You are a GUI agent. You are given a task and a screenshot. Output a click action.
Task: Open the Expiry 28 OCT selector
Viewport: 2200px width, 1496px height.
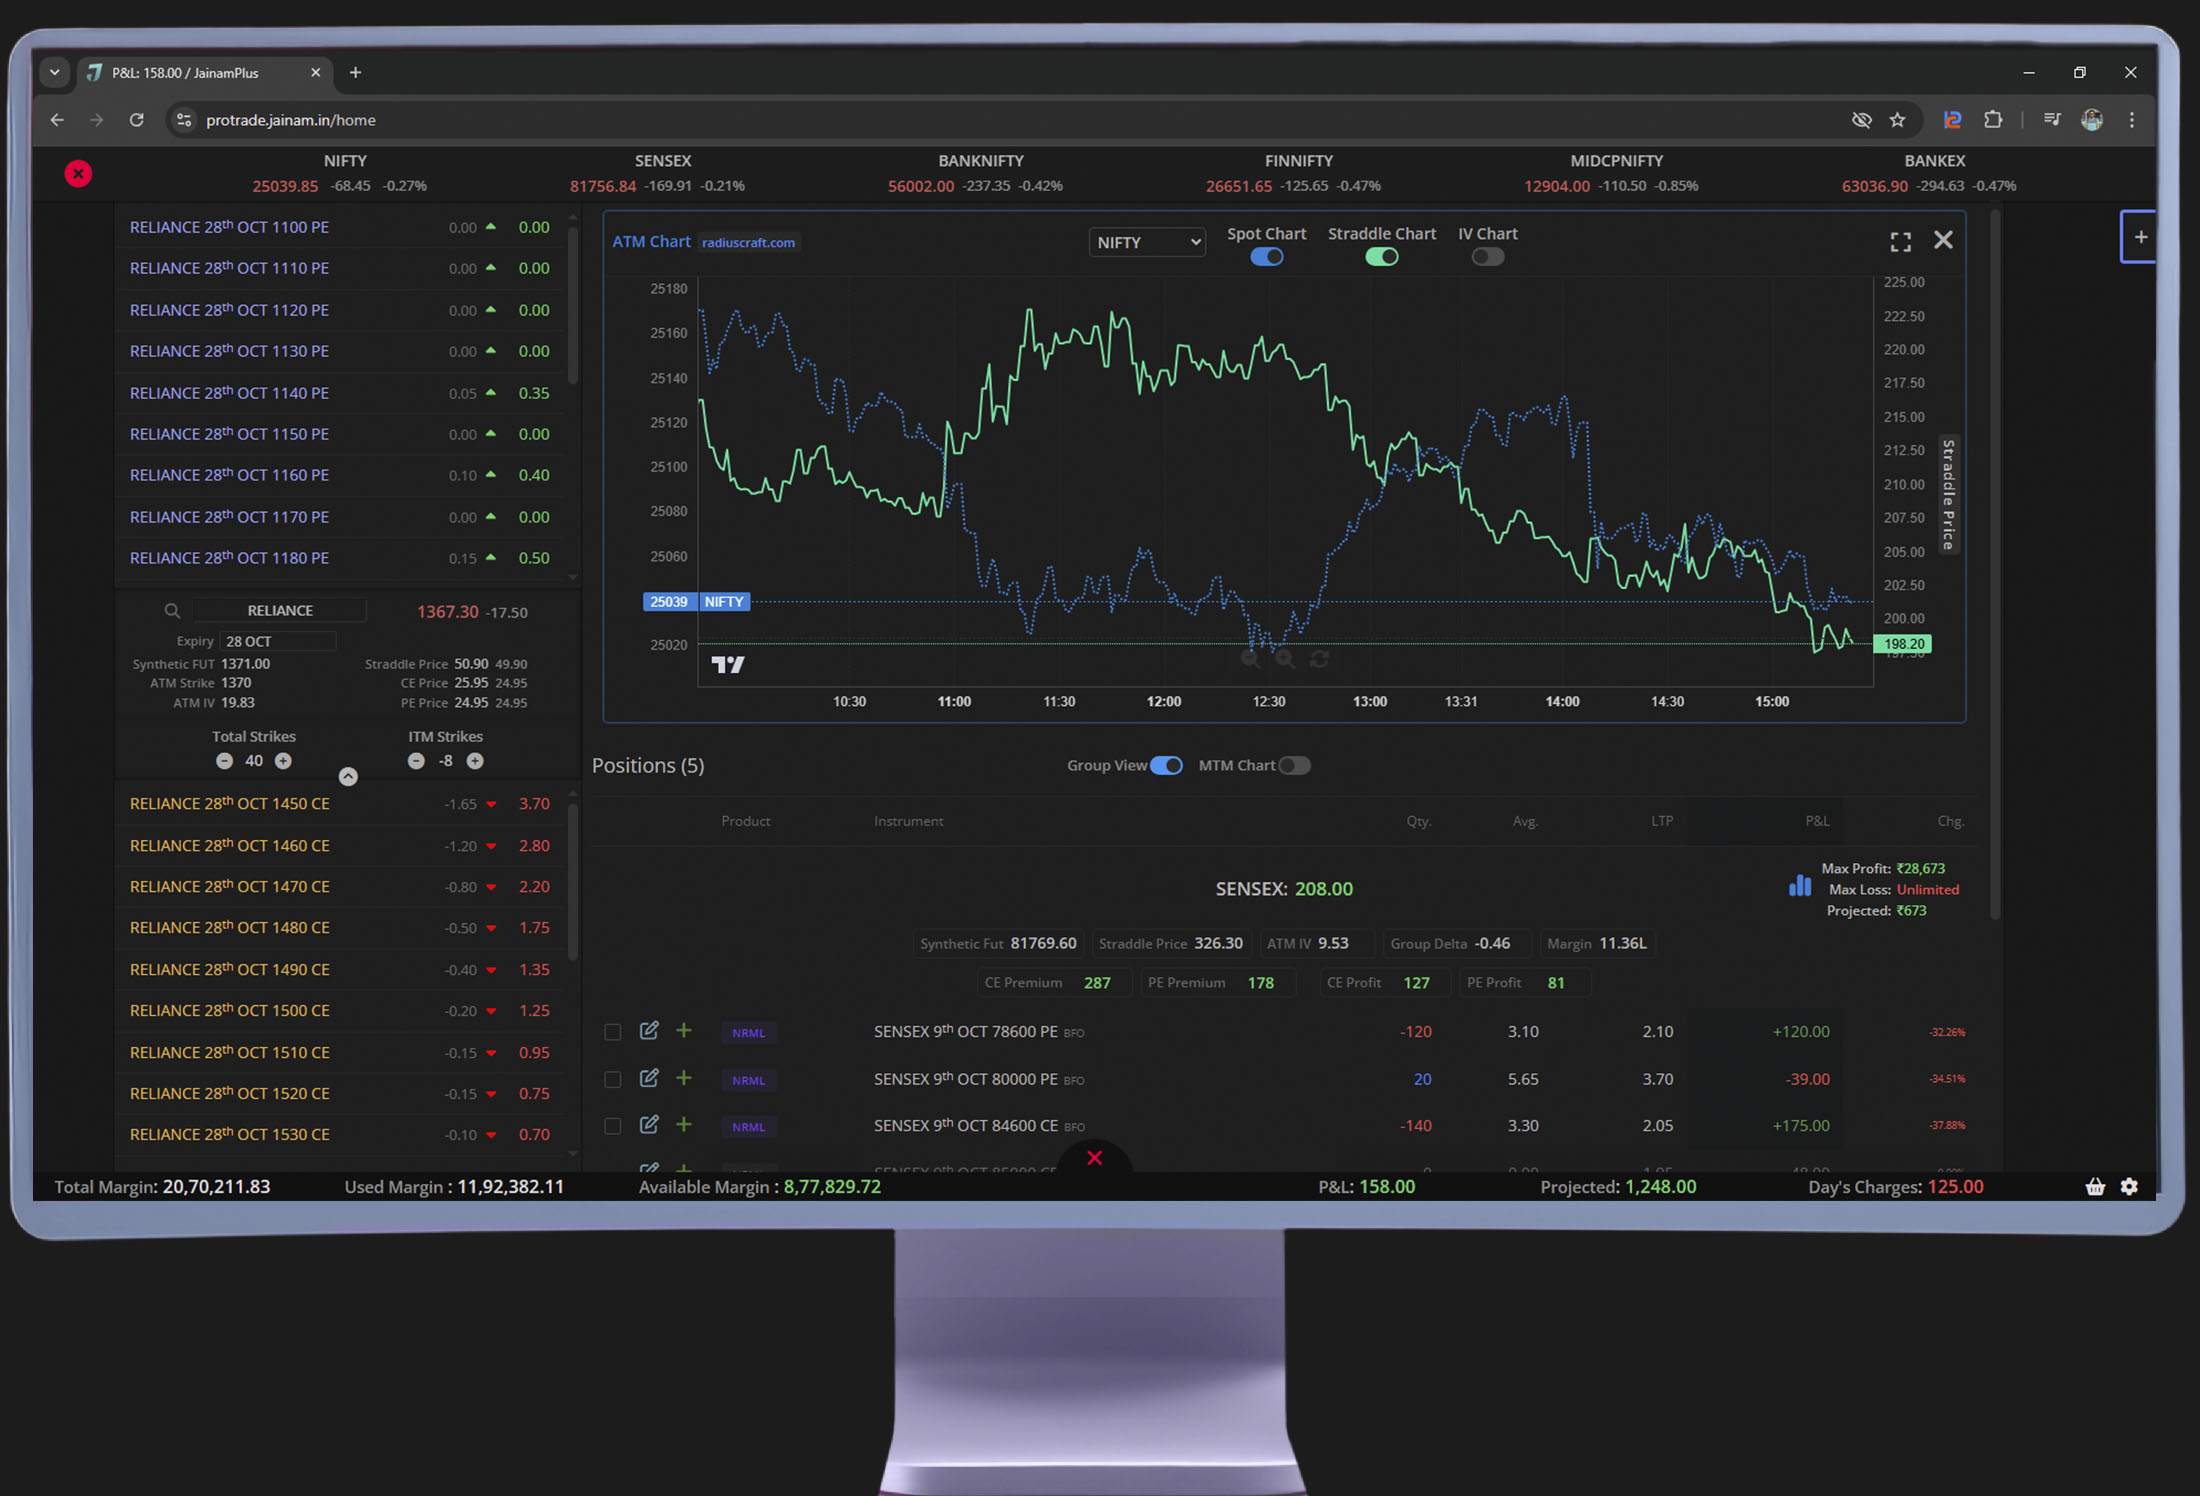[277, 641]
